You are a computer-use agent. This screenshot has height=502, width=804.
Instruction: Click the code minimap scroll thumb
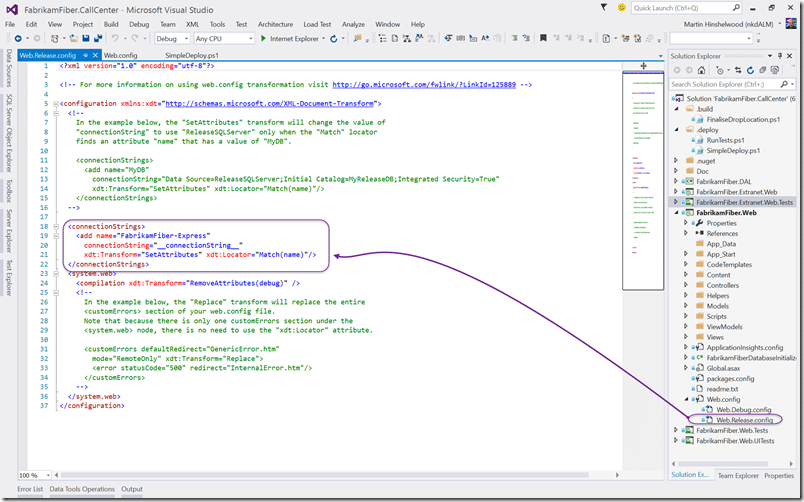[x=643, y=180]
